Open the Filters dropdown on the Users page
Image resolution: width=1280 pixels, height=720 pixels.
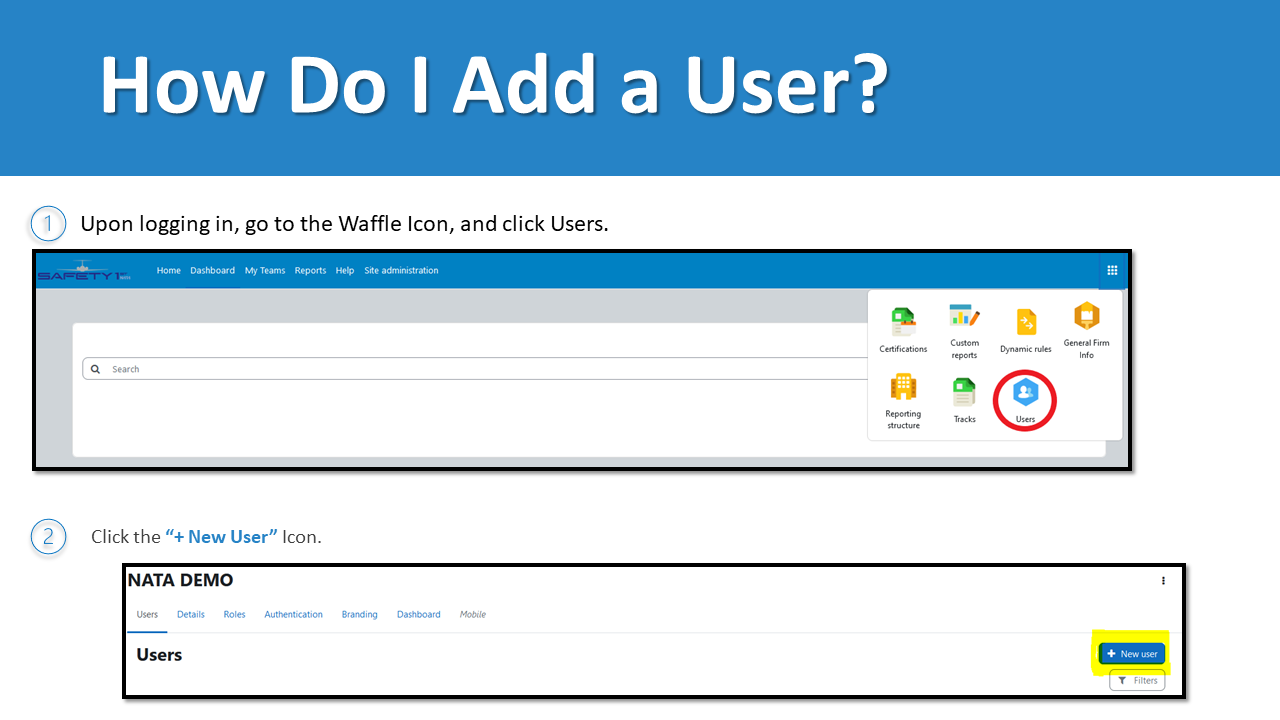pos(1137,680)
